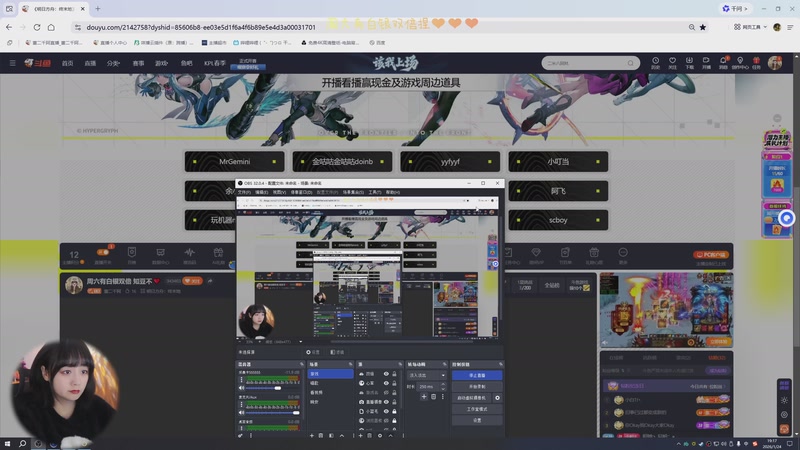Open OBS 编辑 (Edit) menu
Screen dimensions: 800x450
click(262, 192)
